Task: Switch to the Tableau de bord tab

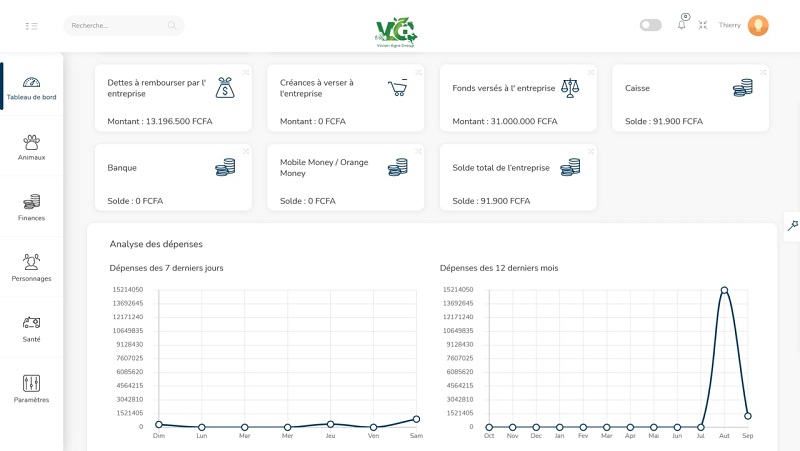Action: pyautogui.click(x=31, y=88)
